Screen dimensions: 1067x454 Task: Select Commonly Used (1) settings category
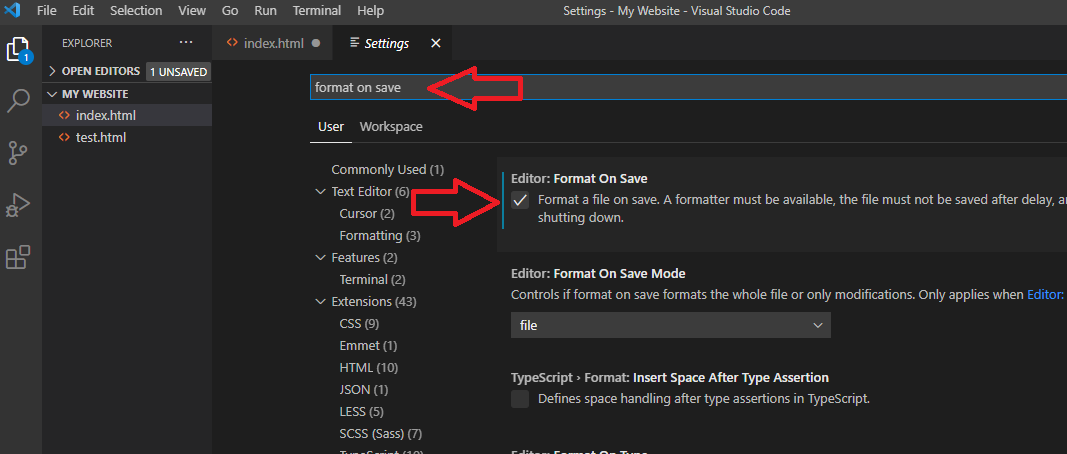pyautogui.click(x=387, y=169)
